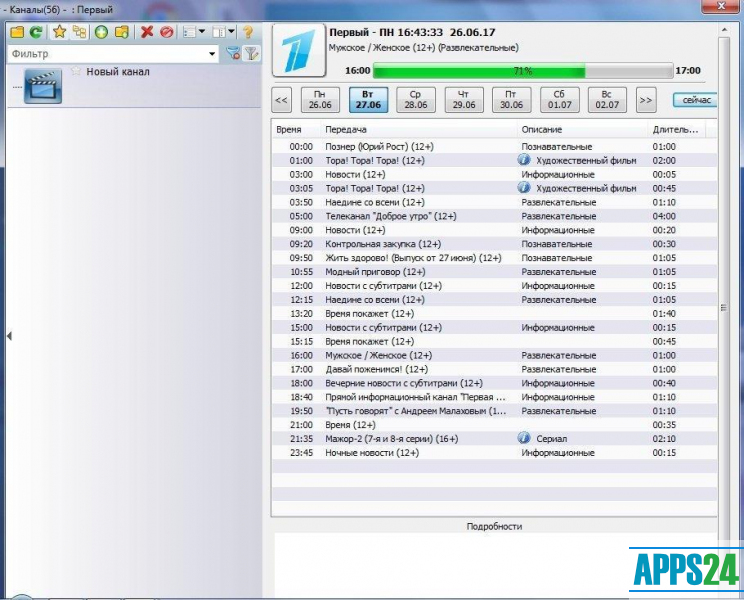Click the add folder icon in toolbar
The height and width of the screenshot is (600, 744).
pyautogui.click(x=122, y=32)
